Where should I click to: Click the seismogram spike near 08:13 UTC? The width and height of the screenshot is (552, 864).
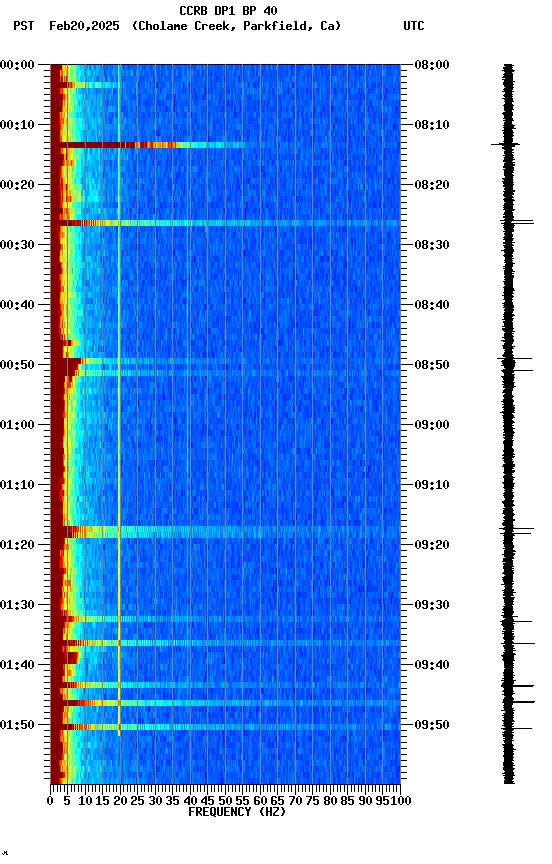click(x=505, y=145)
